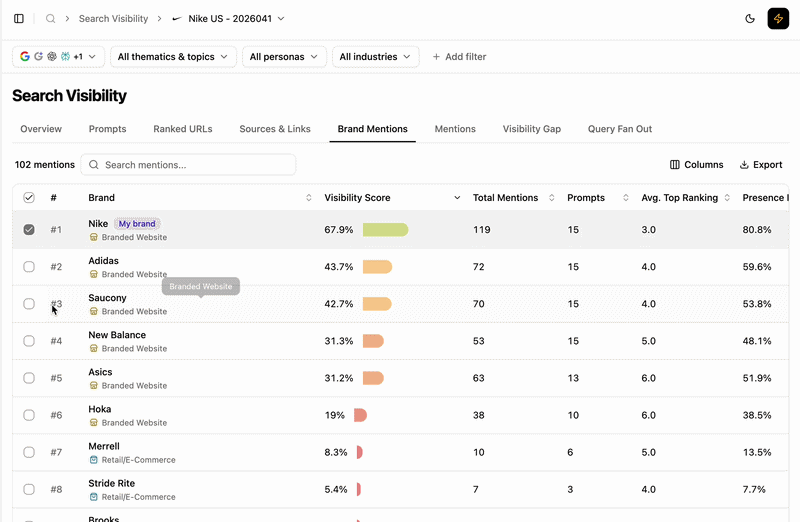Switch to the Overview tab
800x522 pixels.
(41, 129)
